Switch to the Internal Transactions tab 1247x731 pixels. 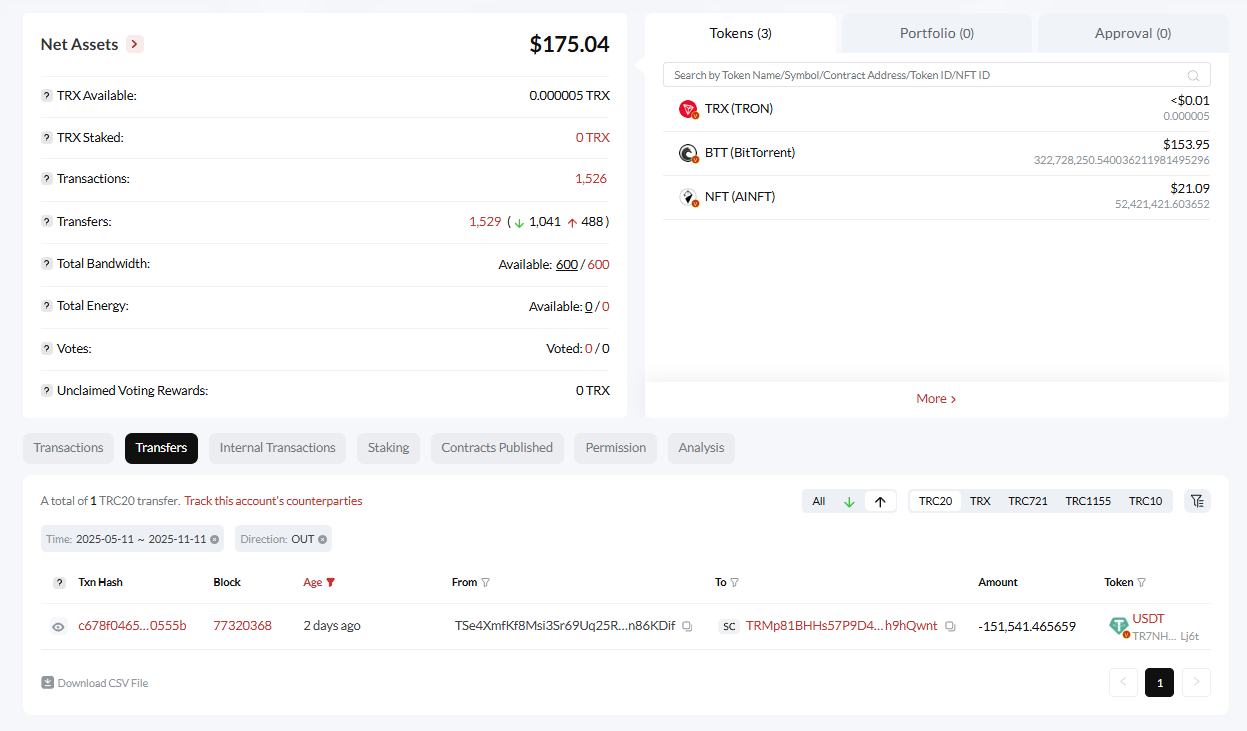click(277, 448)
